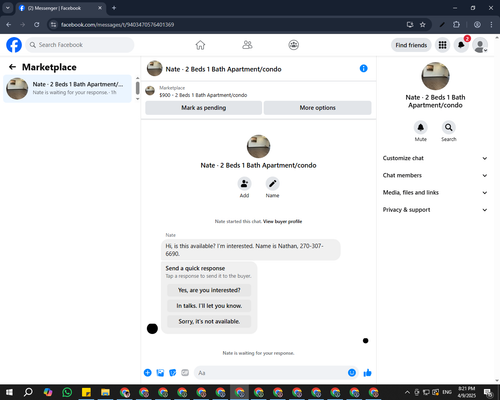
Task: Click the Facebook logo
Action: coord(14,45)
